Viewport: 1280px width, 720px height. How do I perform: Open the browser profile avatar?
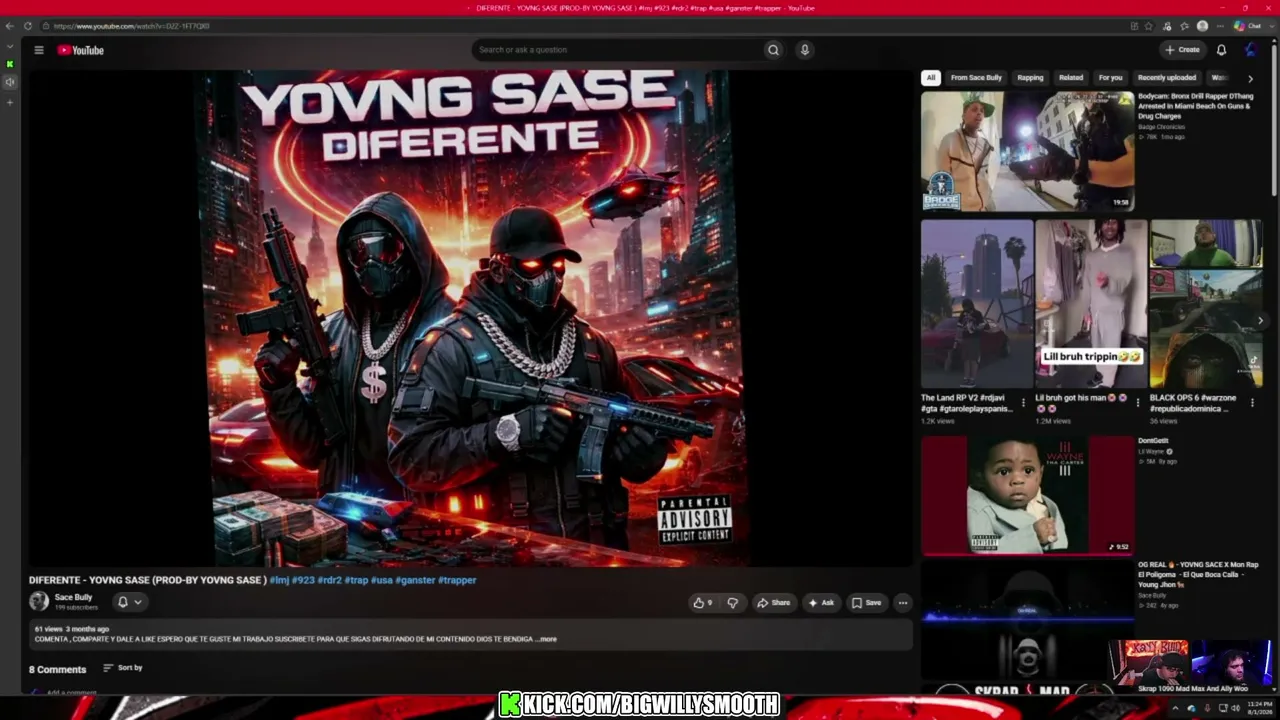(x=1202, y=26)
